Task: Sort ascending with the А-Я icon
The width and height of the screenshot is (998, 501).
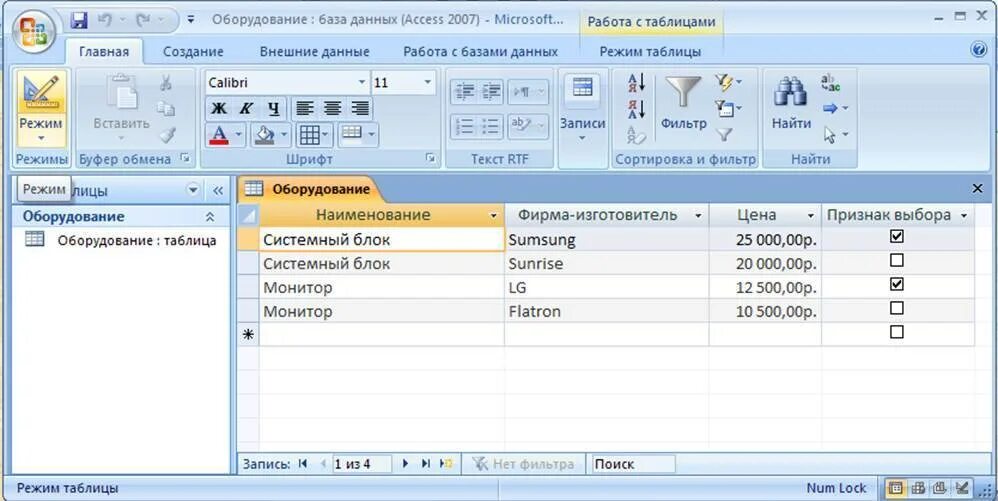Action: click(636, 82)
